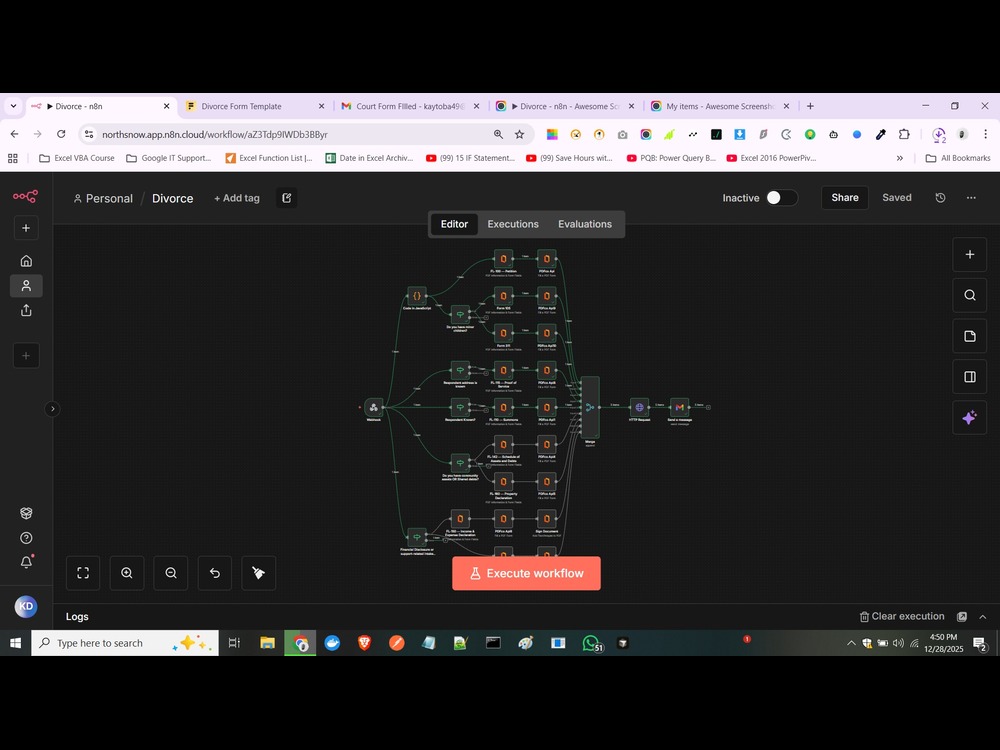The image size is (1000, 750).
Task: Click the Windows taskbar search box
Action: point(125,643)
